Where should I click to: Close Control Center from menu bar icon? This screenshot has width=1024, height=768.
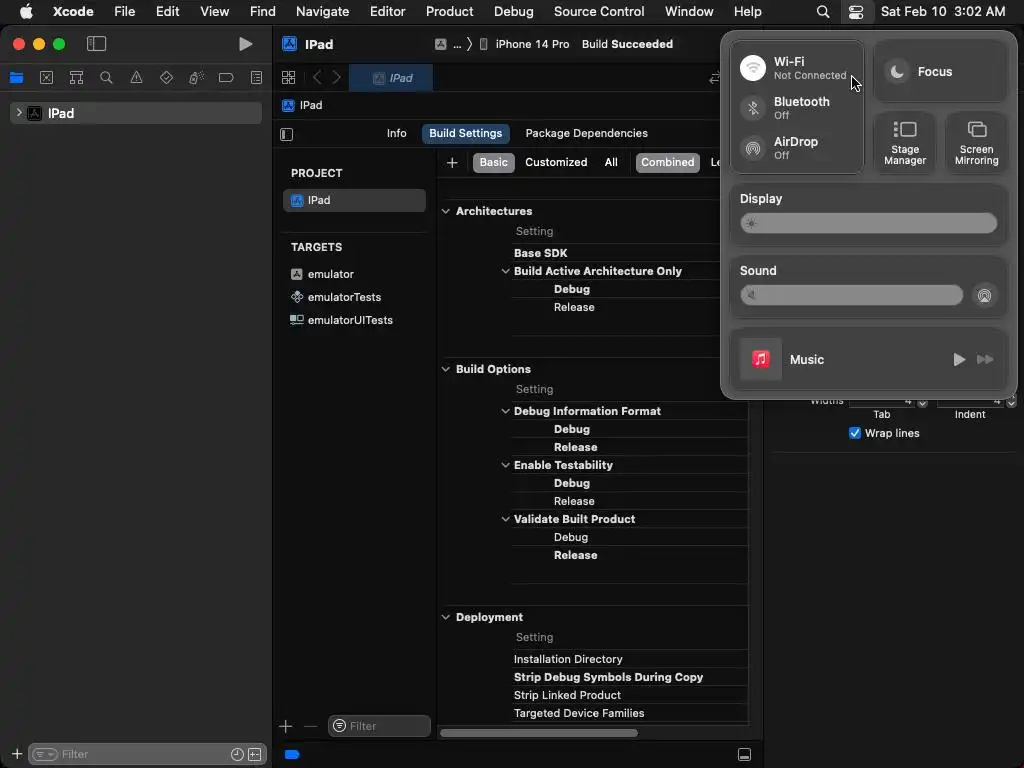(x=856, y=12)
